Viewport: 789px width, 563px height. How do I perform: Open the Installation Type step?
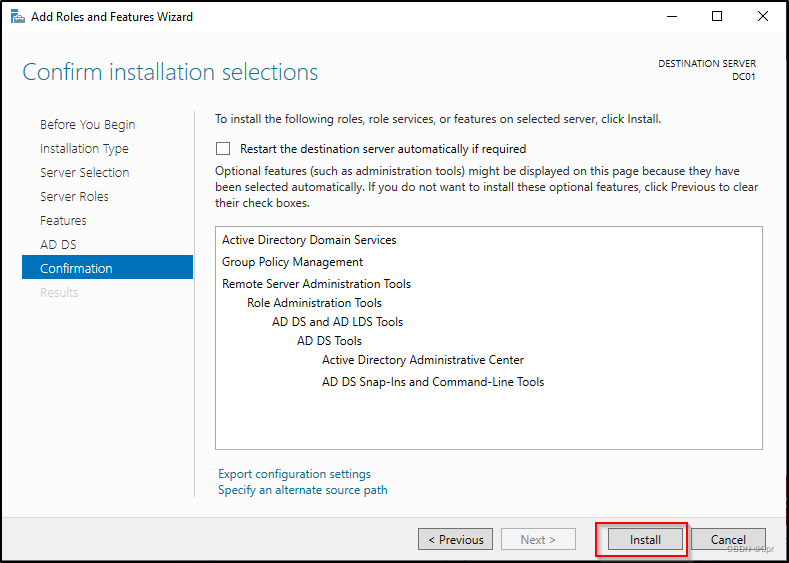84,148
